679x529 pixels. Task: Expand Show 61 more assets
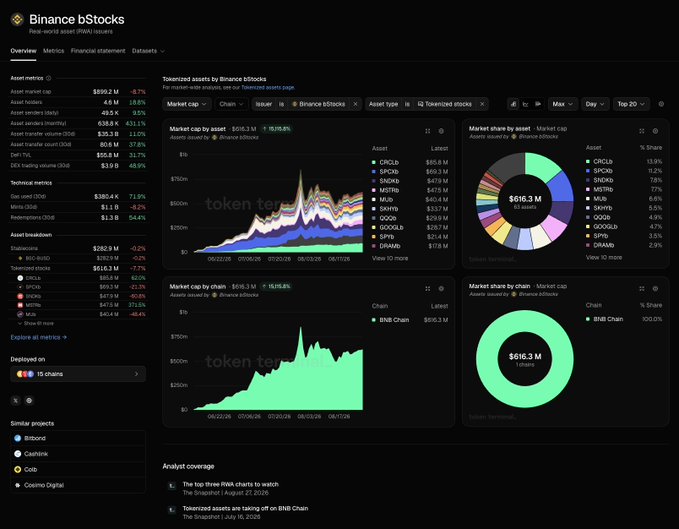tap(36, 323)
